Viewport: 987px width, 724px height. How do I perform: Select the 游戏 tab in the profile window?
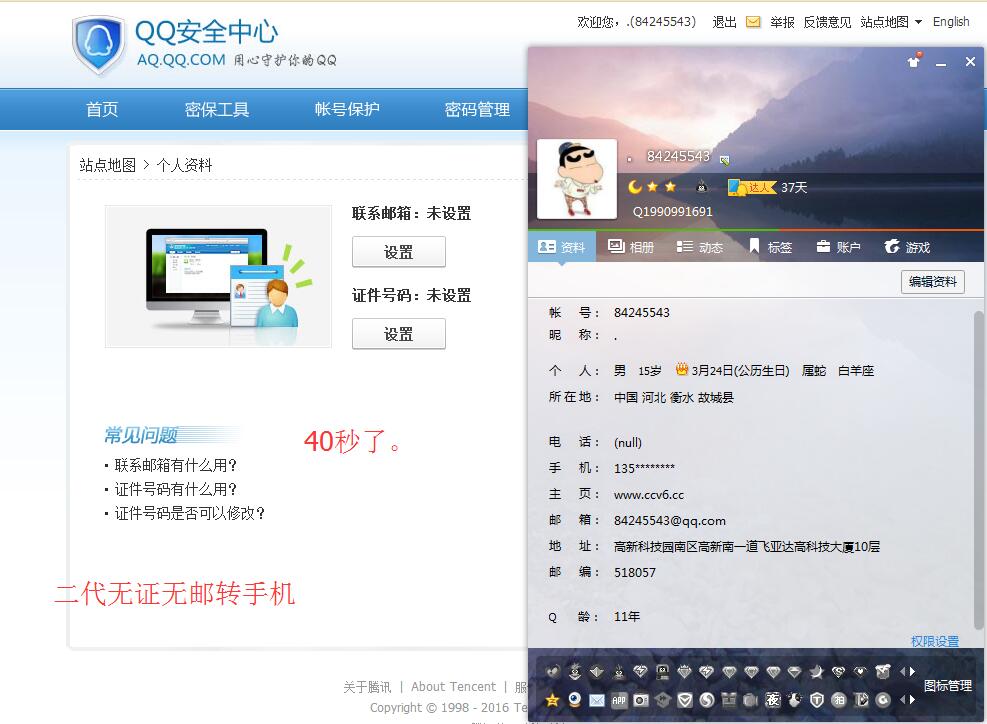(907, 247)
